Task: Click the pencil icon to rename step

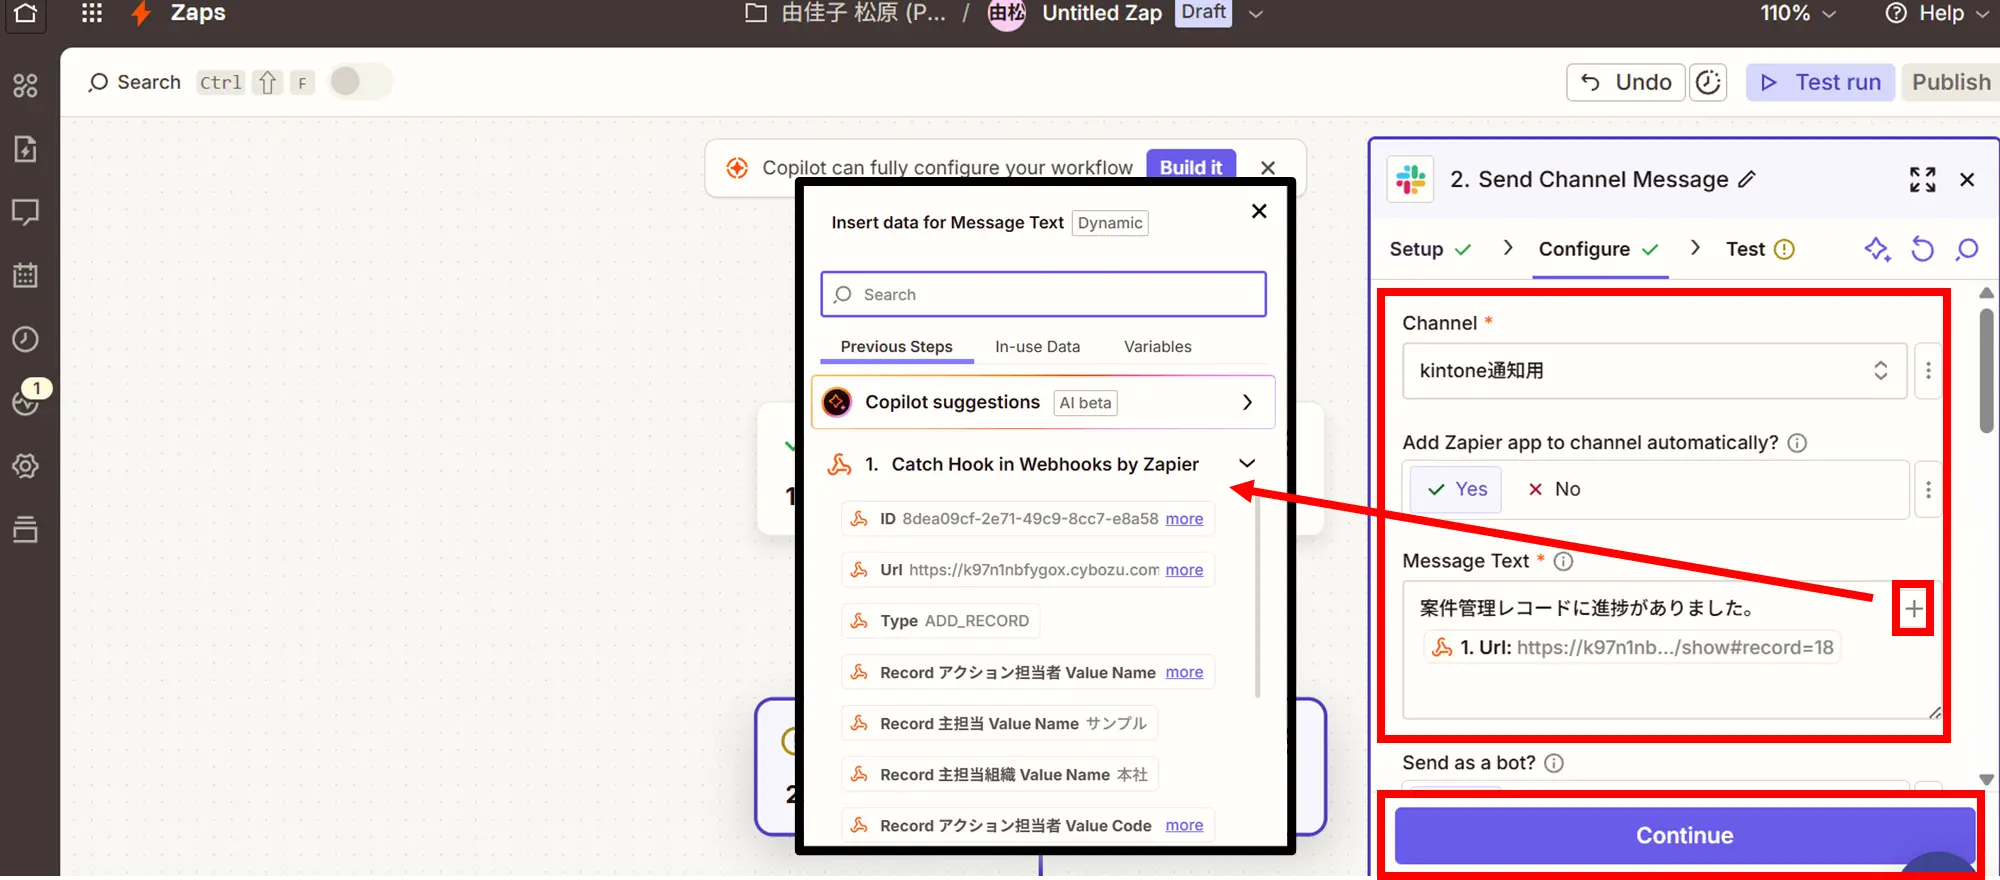Action: click(x=1747, y=179)
